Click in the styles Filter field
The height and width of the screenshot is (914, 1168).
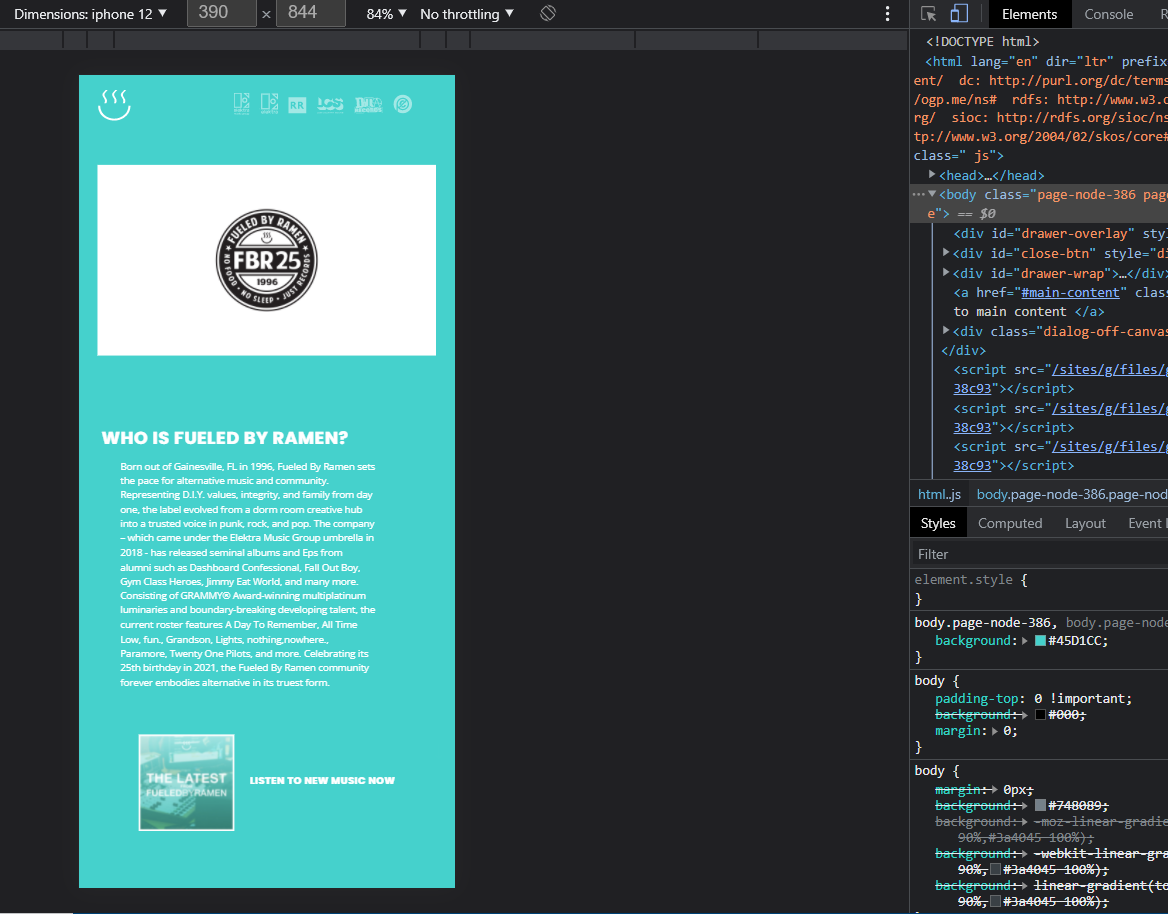point(1039,554)
